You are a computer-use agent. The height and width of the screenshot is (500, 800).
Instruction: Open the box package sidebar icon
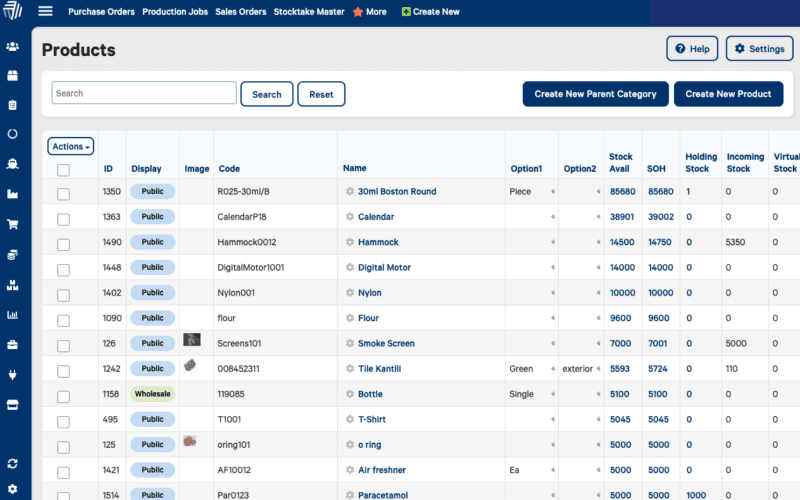tap(12, 76)
